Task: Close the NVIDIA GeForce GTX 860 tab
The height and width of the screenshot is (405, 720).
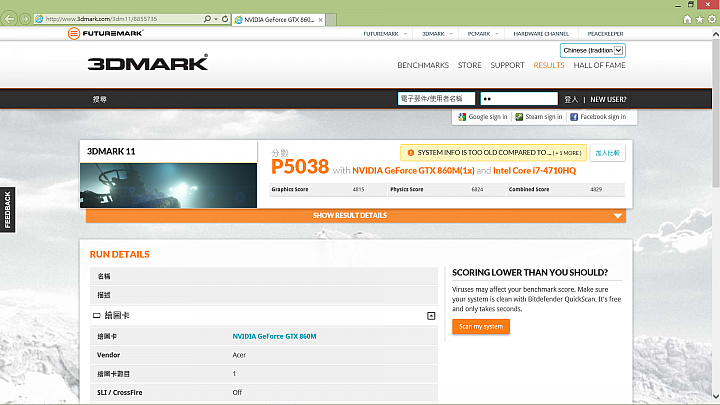Action: pos(321,20)
